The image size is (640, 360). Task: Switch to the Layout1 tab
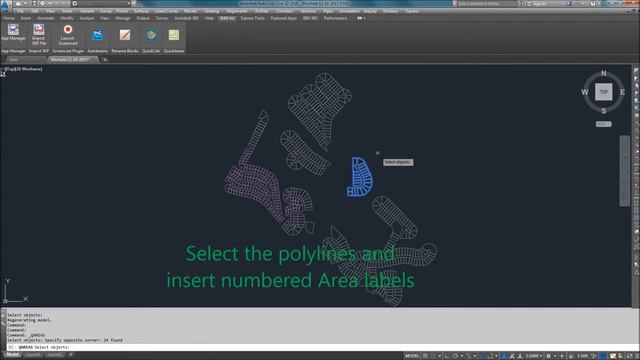32,355
